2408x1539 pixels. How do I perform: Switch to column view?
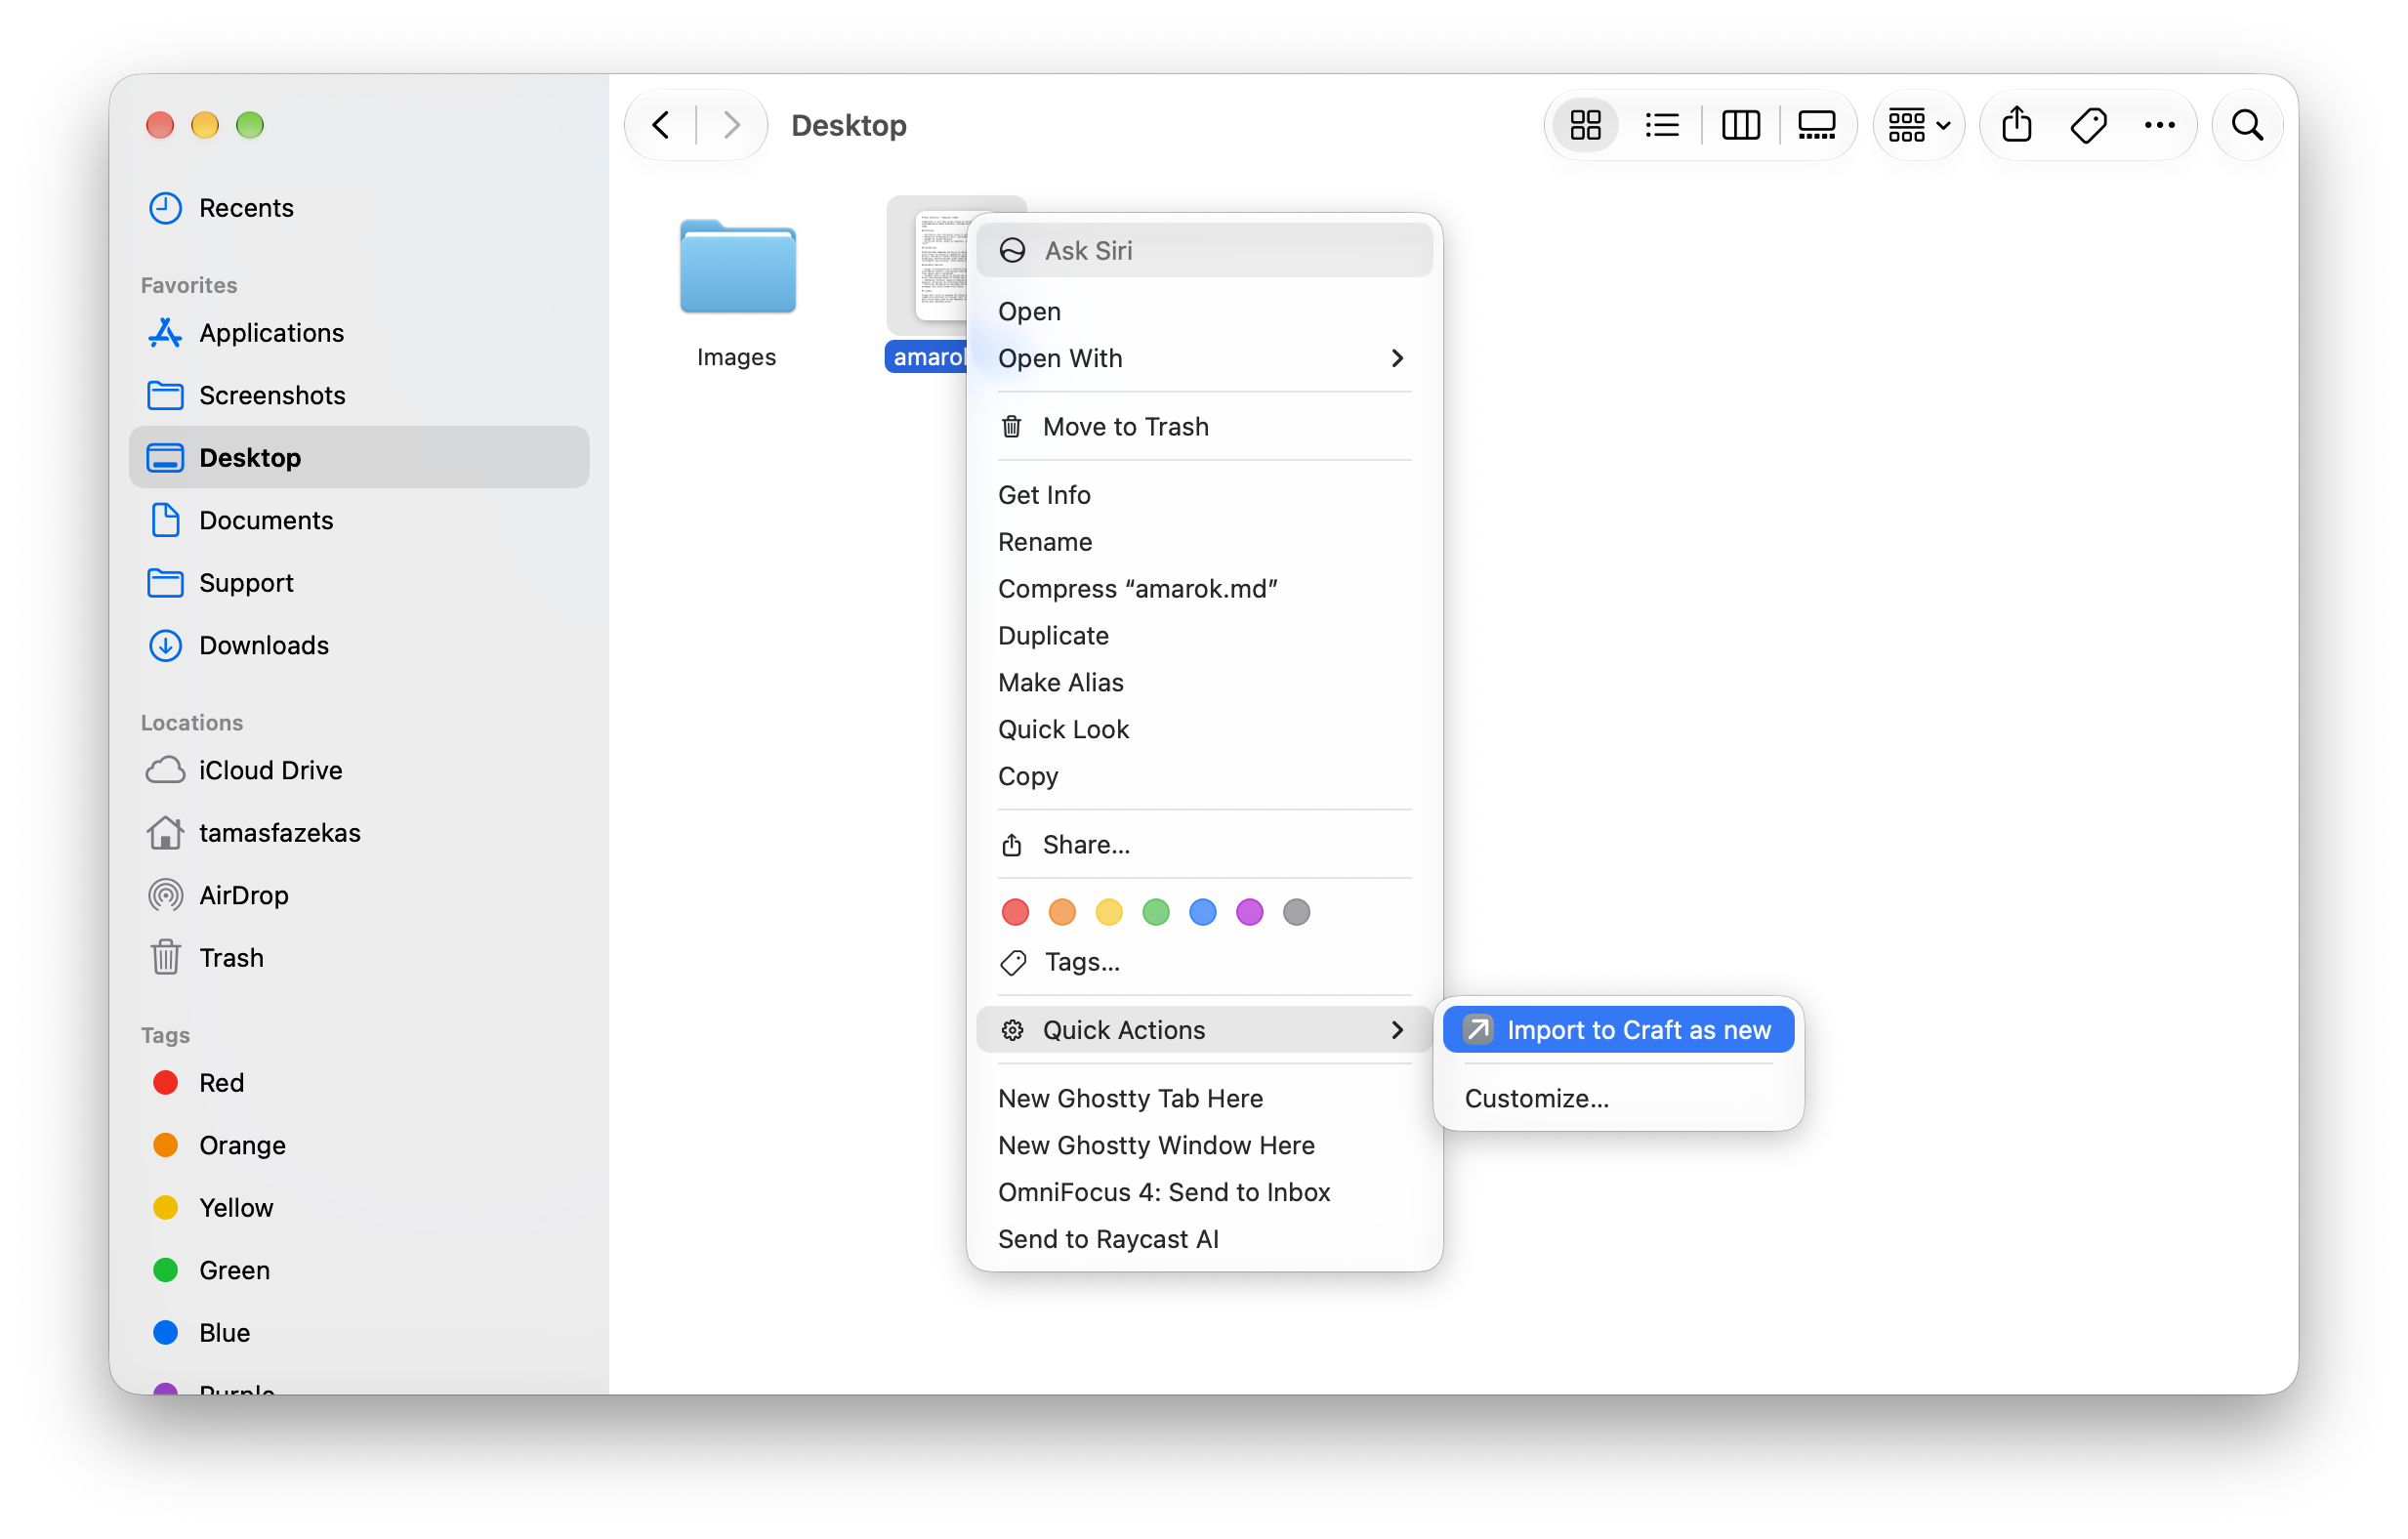[x=1740, y=125]
